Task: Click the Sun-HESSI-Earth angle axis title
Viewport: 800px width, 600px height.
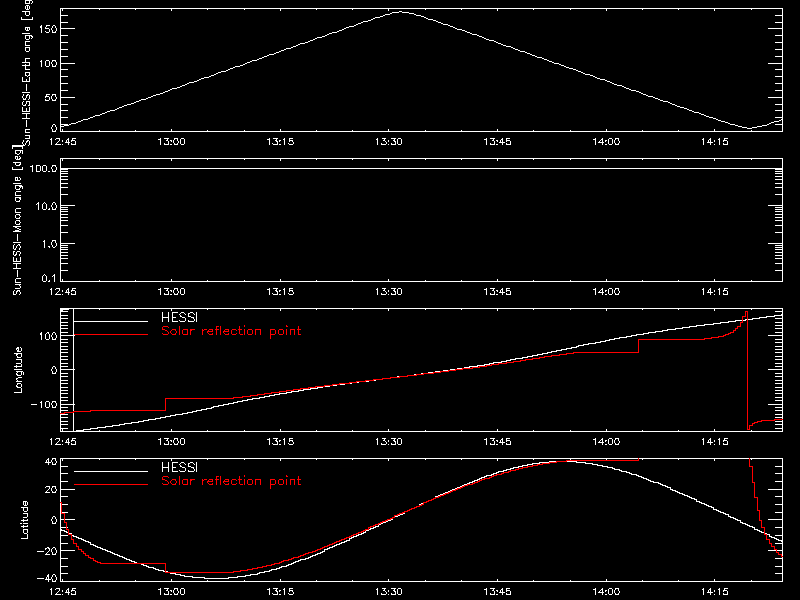Action: click(x=27, y=71)
